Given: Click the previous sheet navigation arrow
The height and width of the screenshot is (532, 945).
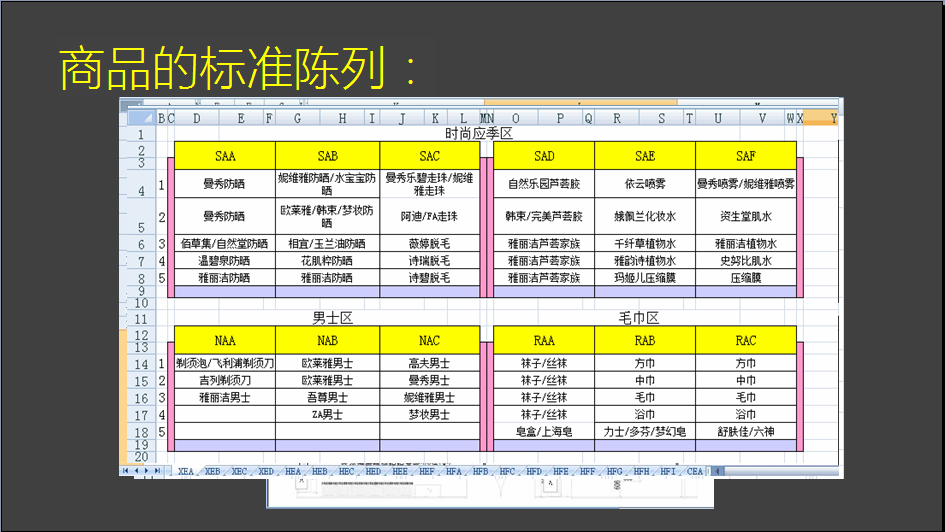Looking at the screenshot, I should coord(135,471).
